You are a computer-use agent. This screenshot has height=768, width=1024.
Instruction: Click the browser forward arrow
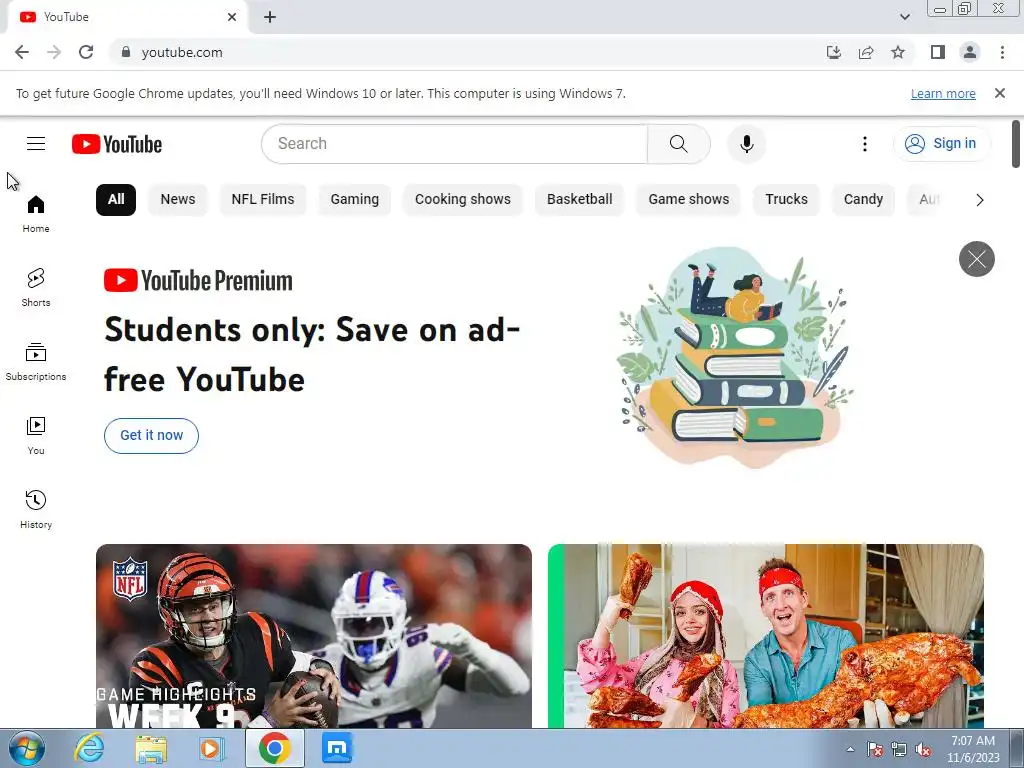[54, 52]
